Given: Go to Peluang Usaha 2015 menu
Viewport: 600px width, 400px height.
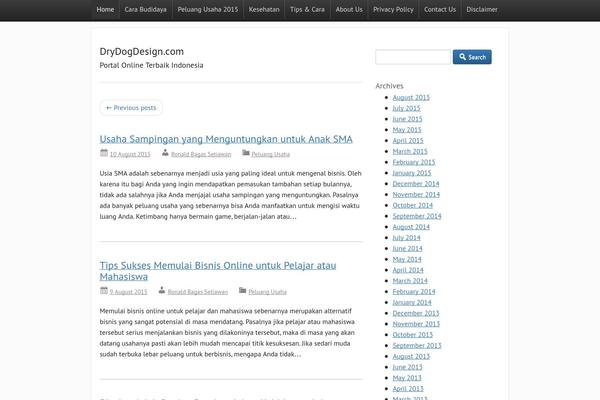Looking at the screenshot, I should tap(208, 10).
